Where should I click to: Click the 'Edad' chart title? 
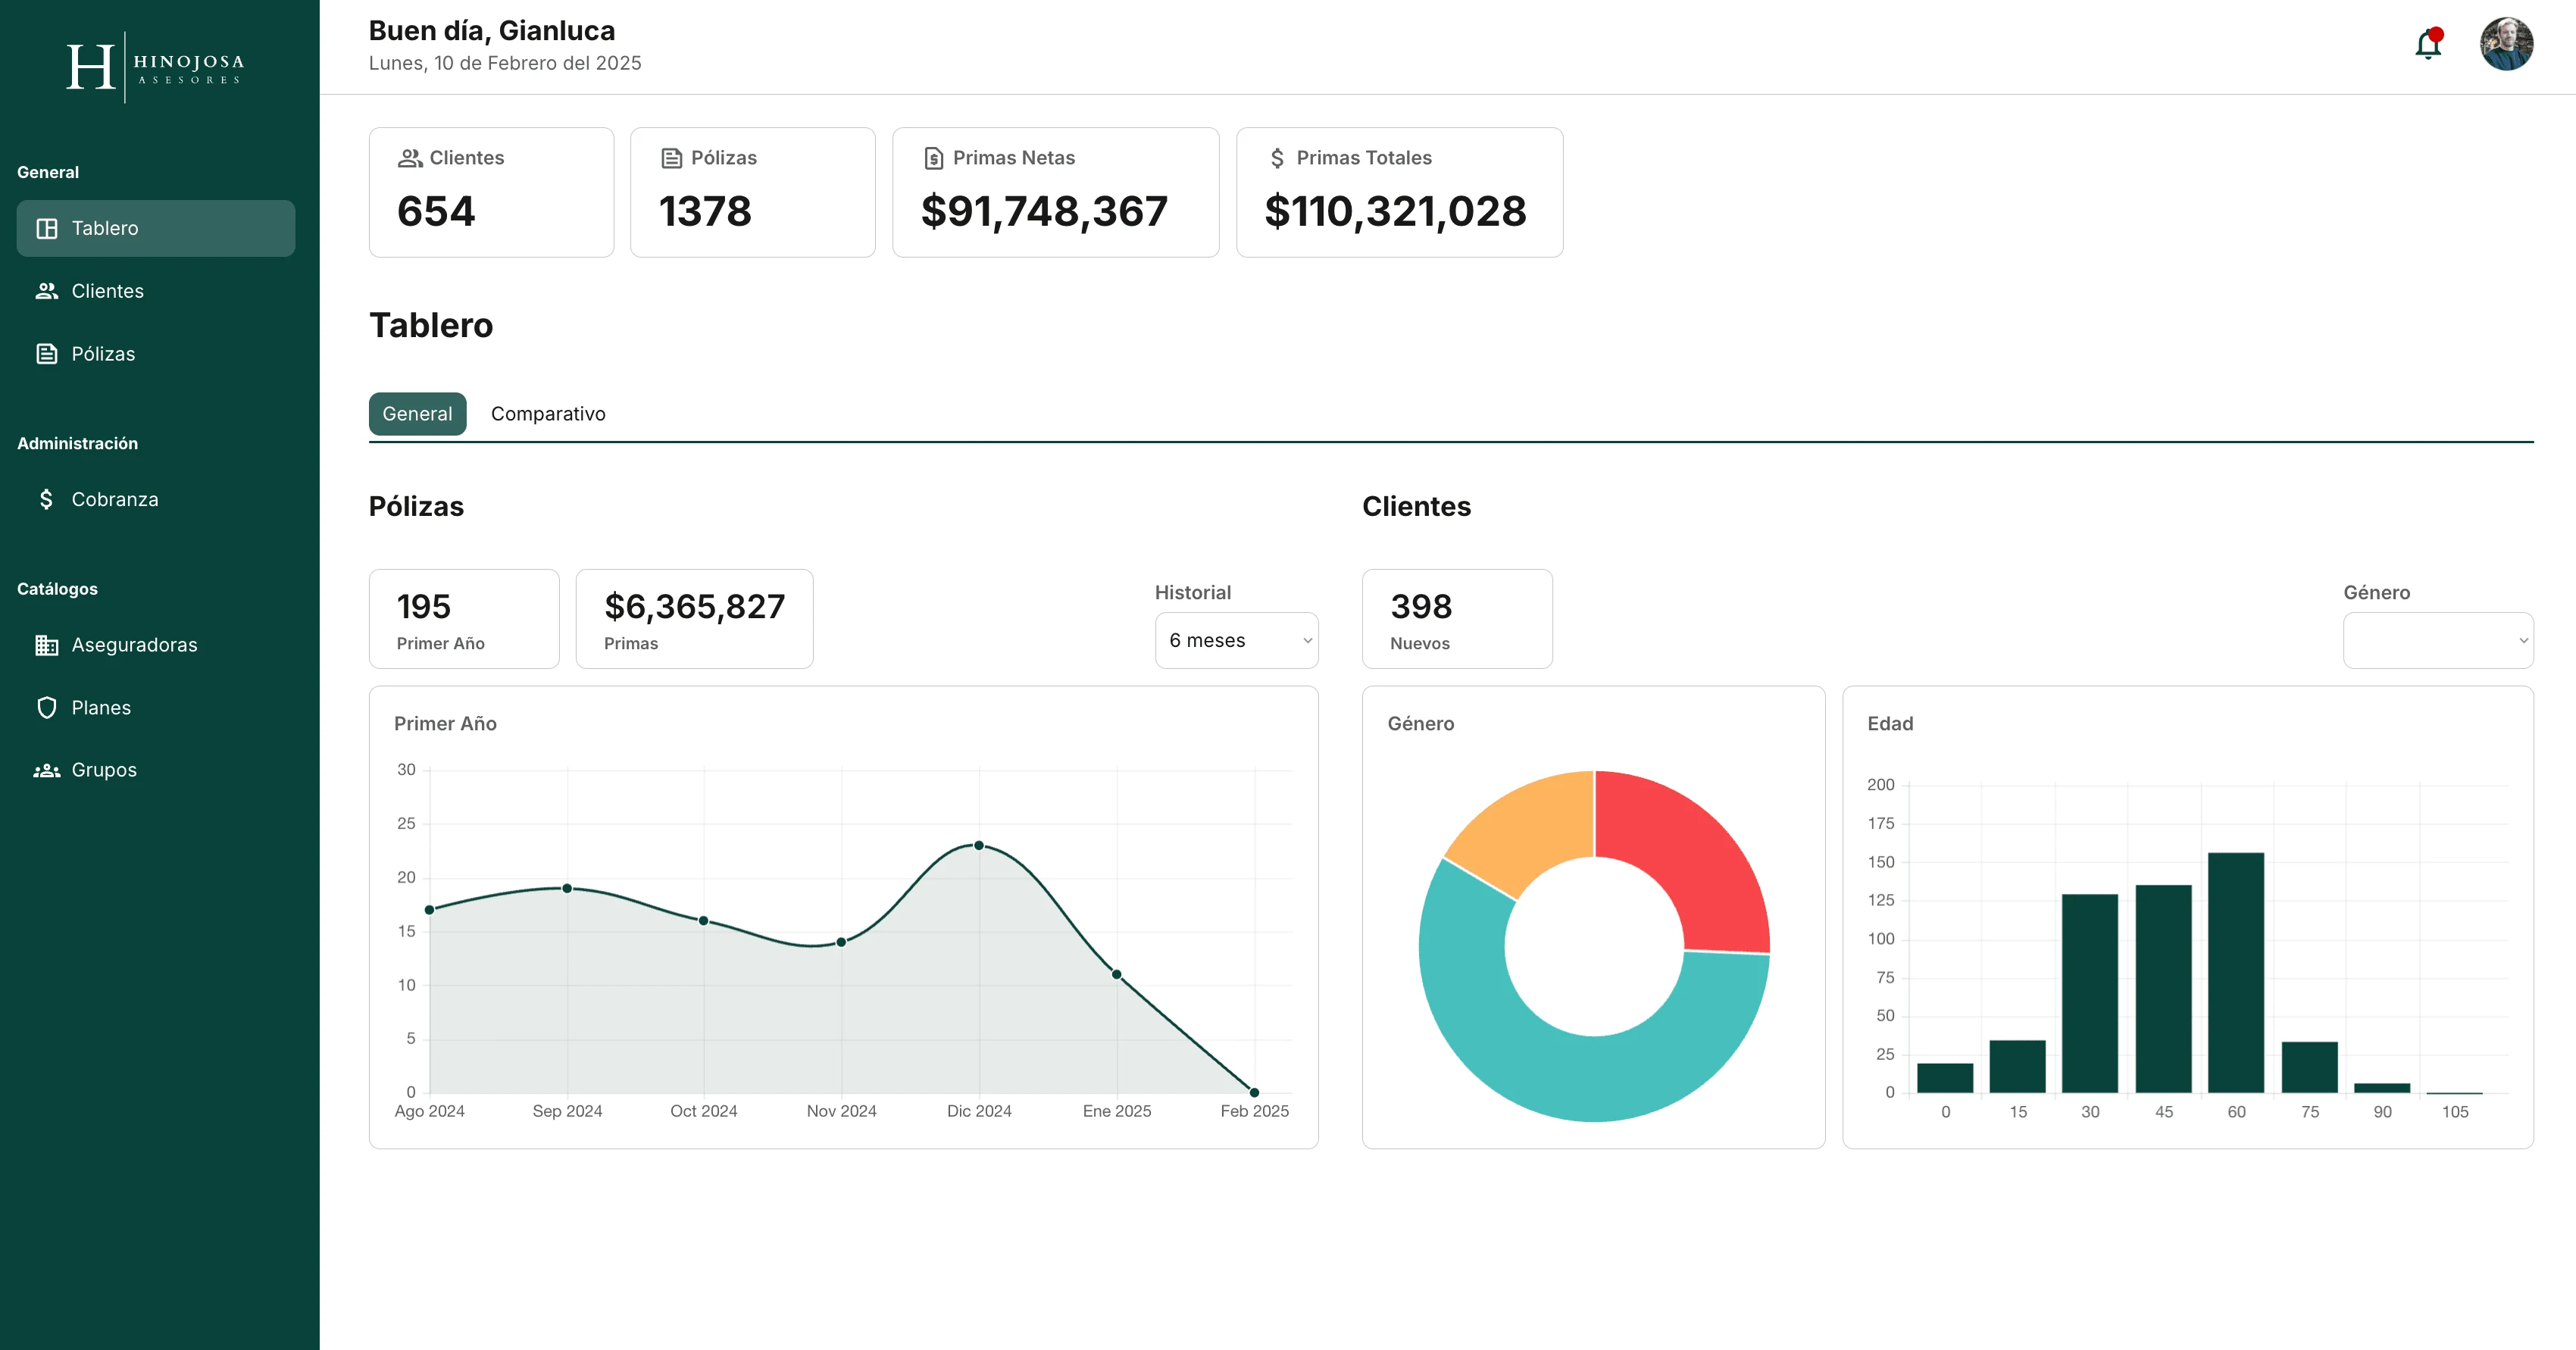coord(1890,723)
